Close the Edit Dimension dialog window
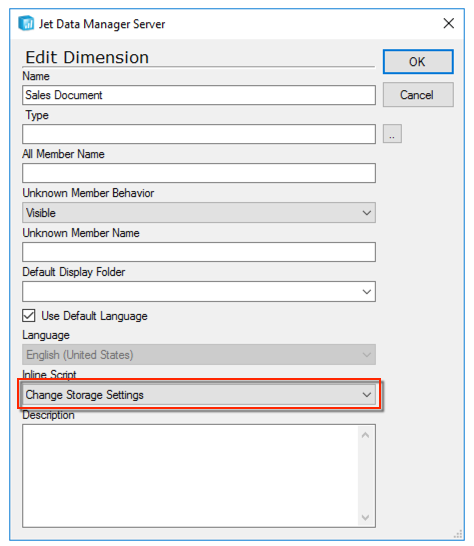Viewport: 474px width, 546px height. point(449,23)
